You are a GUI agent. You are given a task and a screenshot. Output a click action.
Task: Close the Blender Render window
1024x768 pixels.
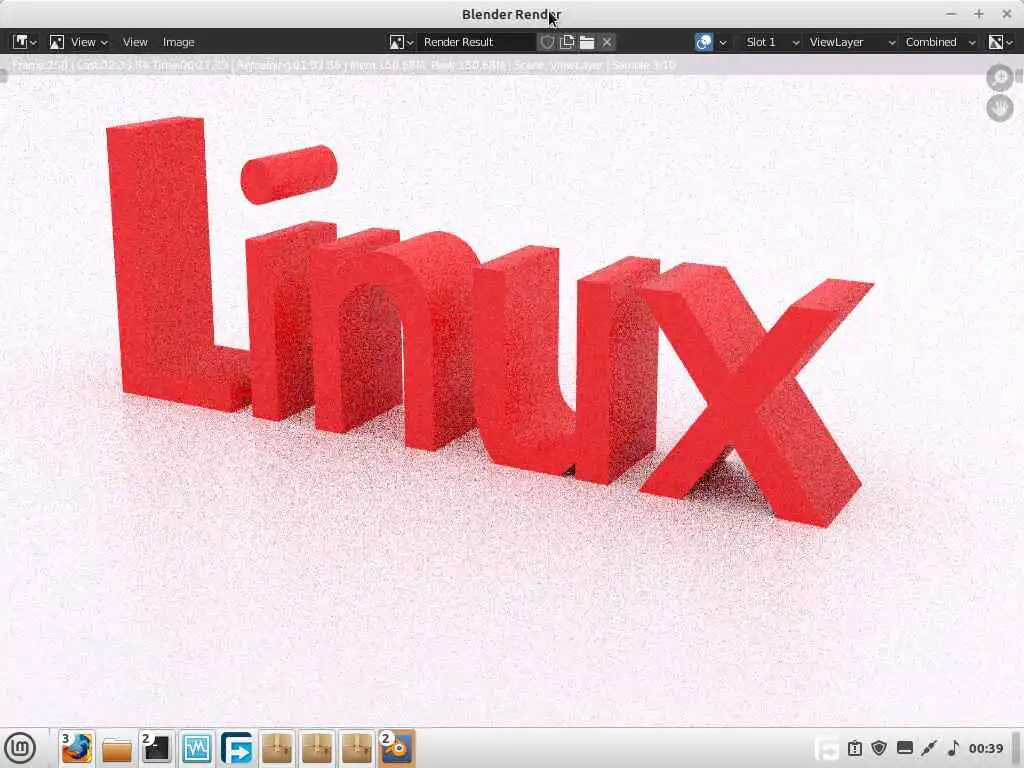click(1006, 14)
